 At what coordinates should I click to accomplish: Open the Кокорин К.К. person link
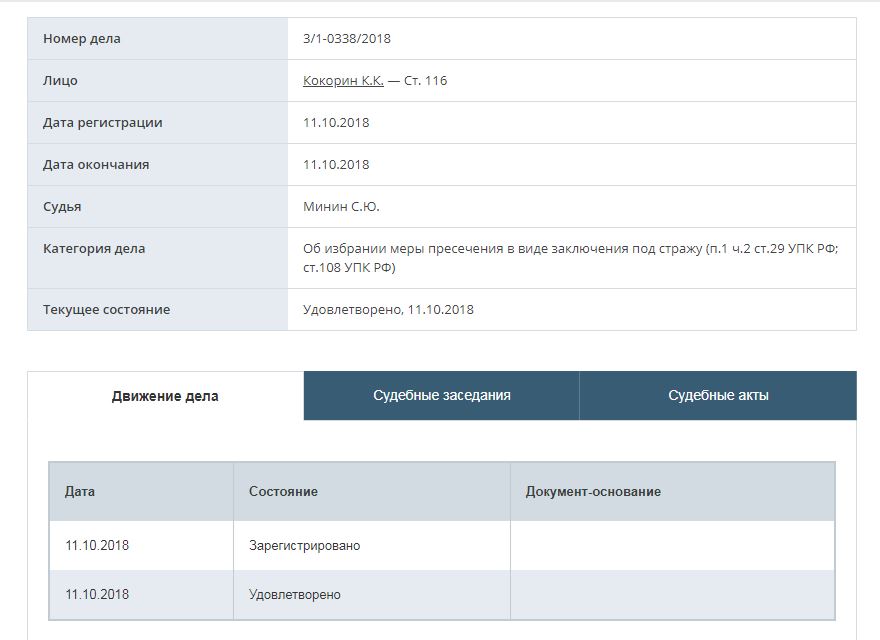[x=343, y=81]
